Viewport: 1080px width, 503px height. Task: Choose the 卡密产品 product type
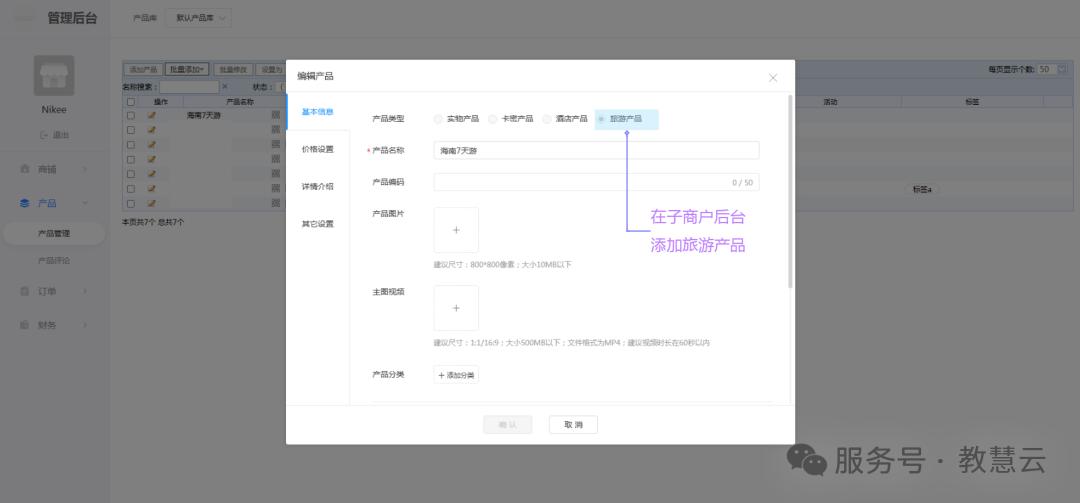(493, 119)
